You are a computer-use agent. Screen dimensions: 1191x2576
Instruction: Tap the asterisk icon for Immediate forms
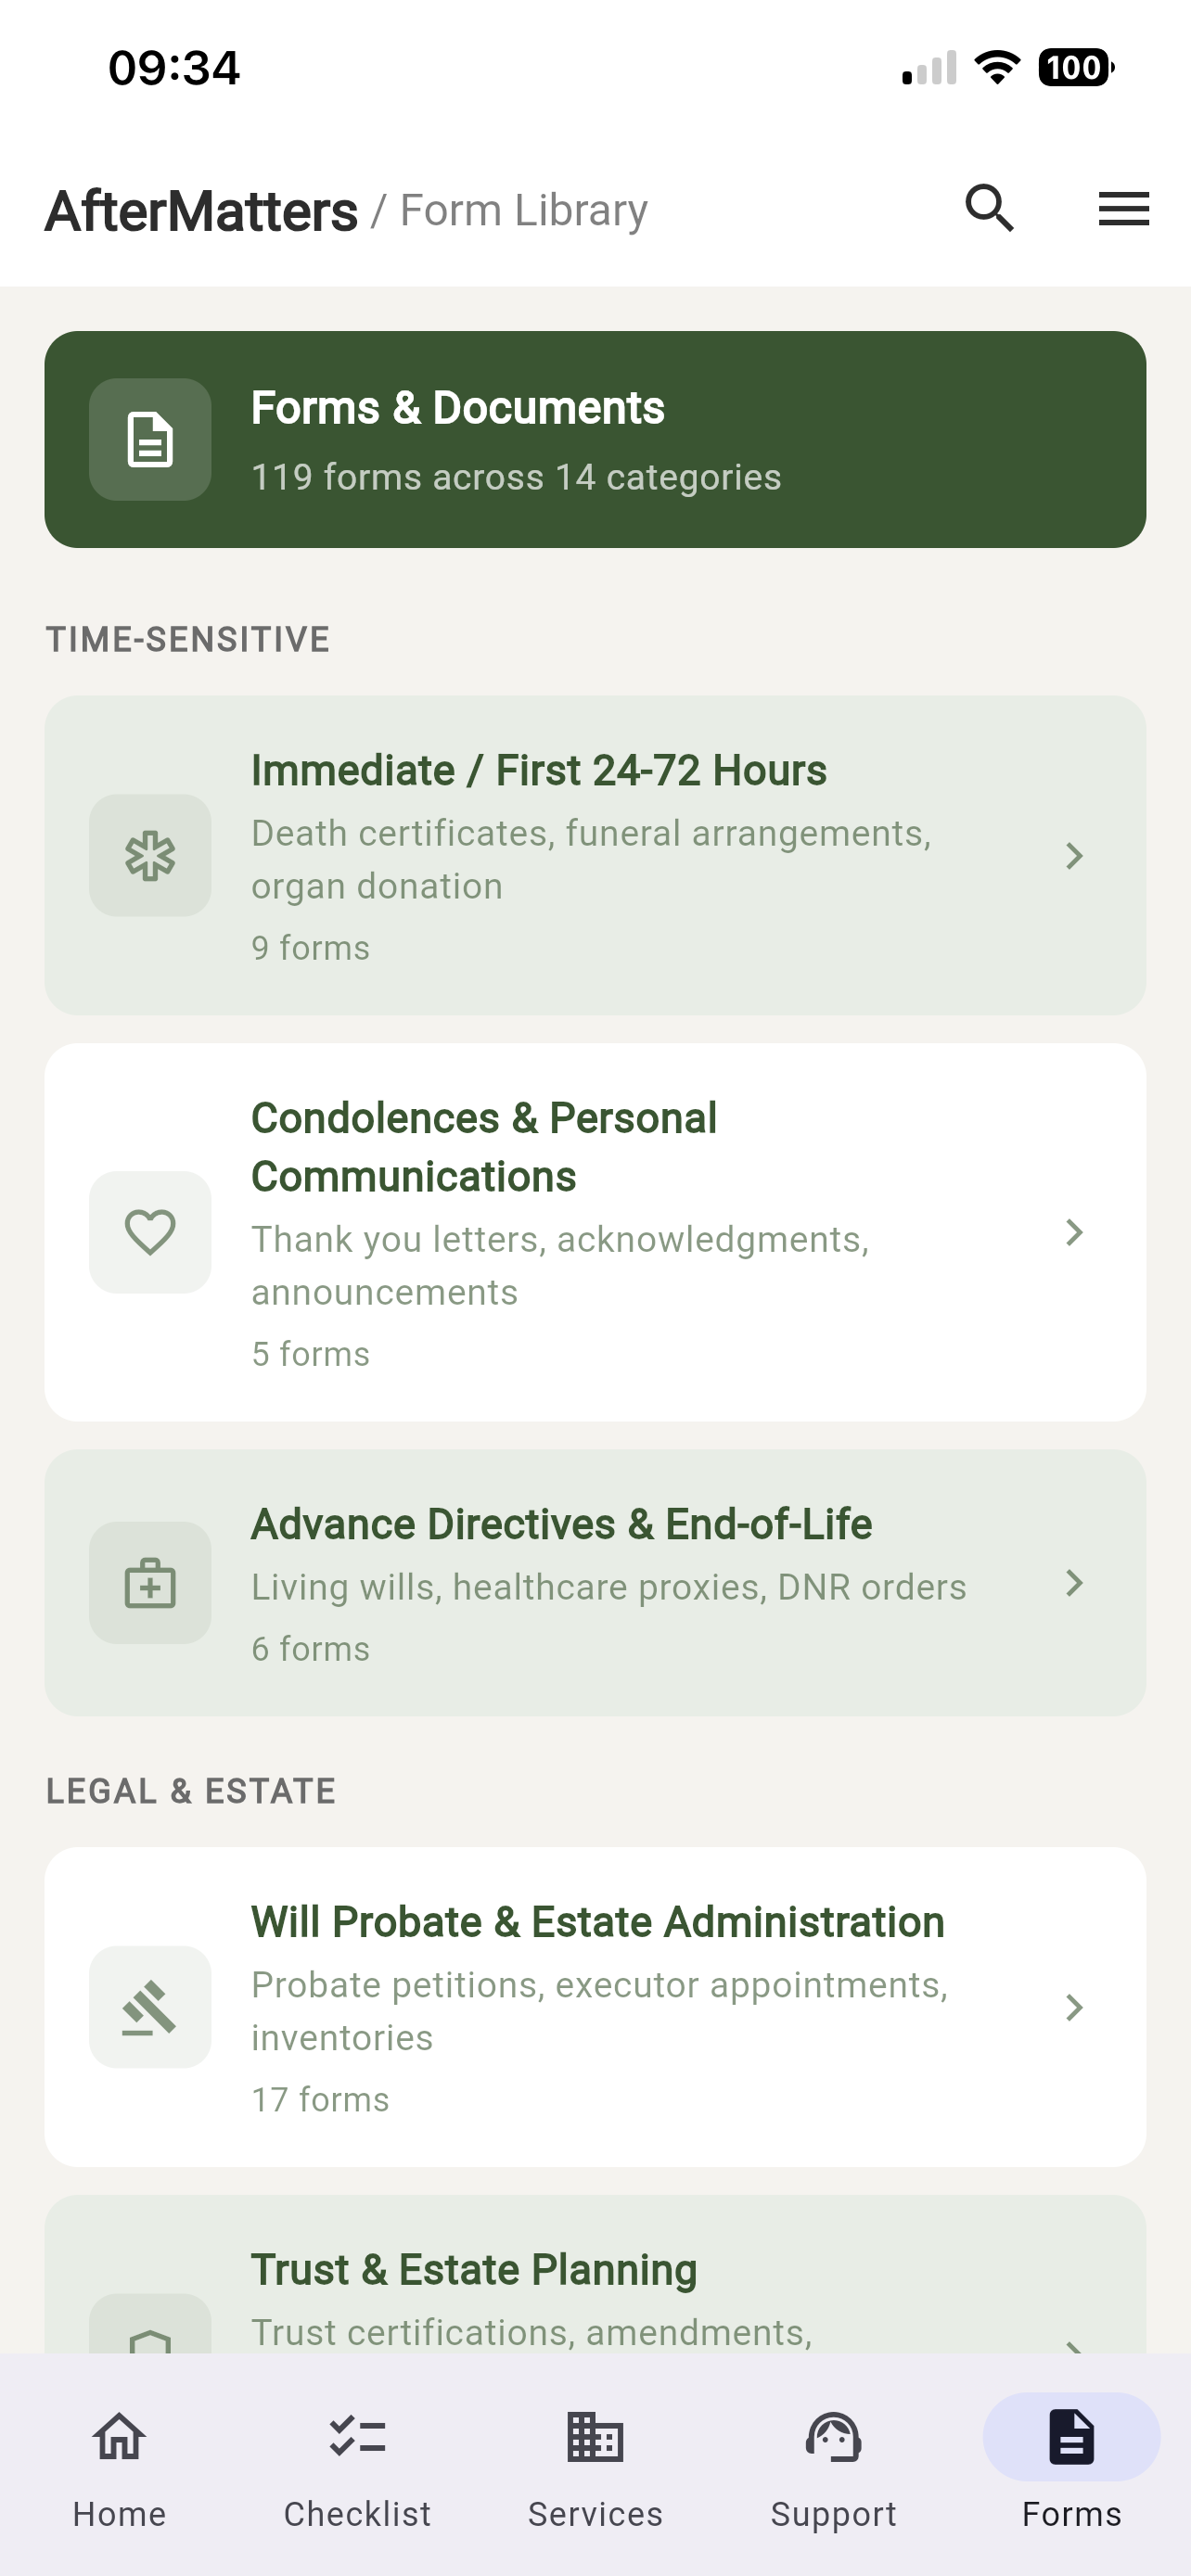[150, 856]
